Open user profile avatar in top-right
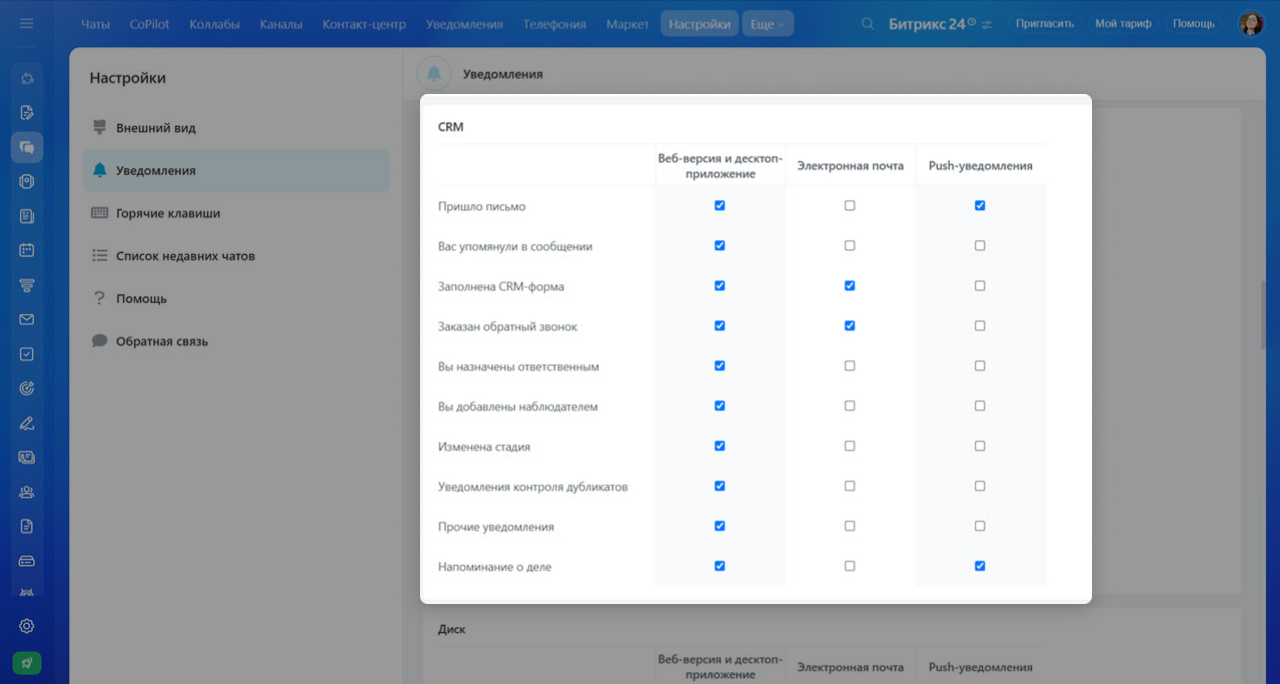The height and width of the screenshot is (684, 1280). coord(1251,24)
